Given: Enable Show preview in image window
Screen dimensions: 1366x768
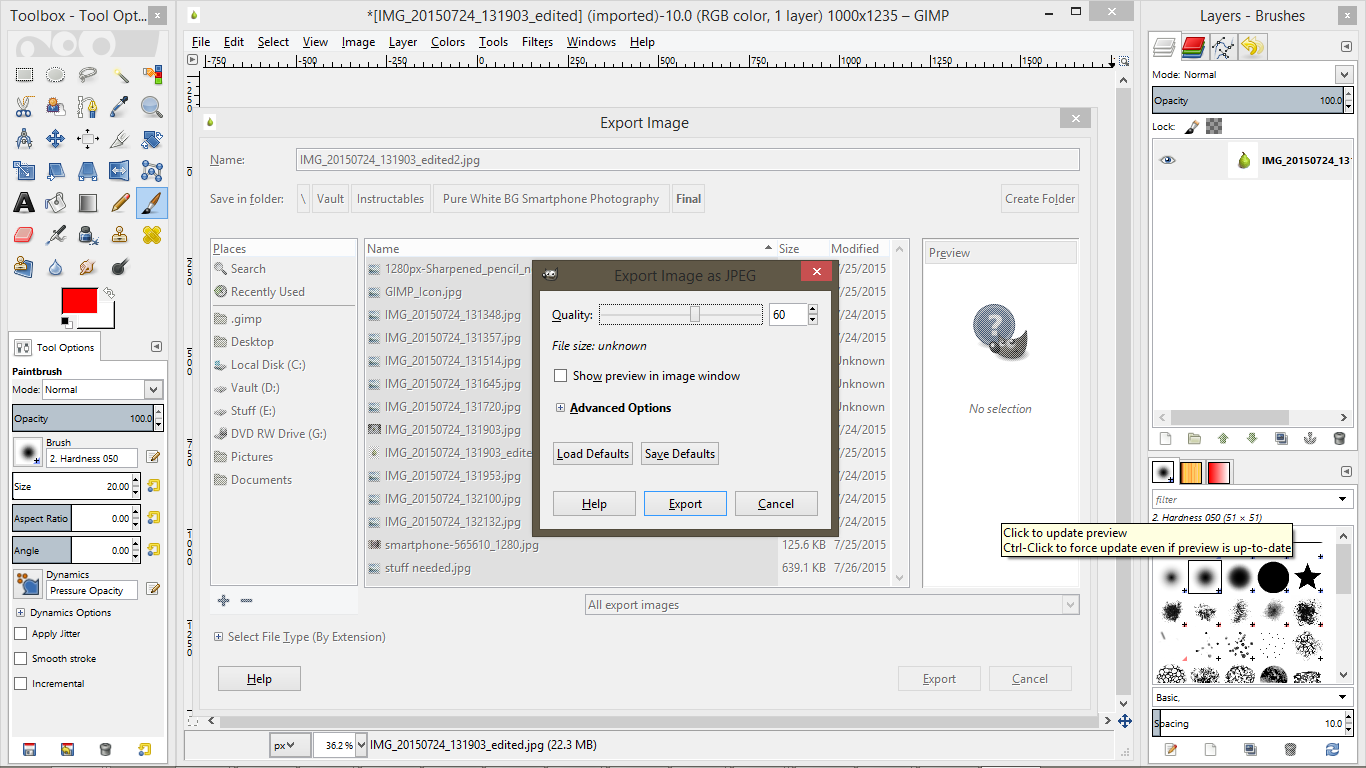Looking at the screenshot, I should coord(561,375).
